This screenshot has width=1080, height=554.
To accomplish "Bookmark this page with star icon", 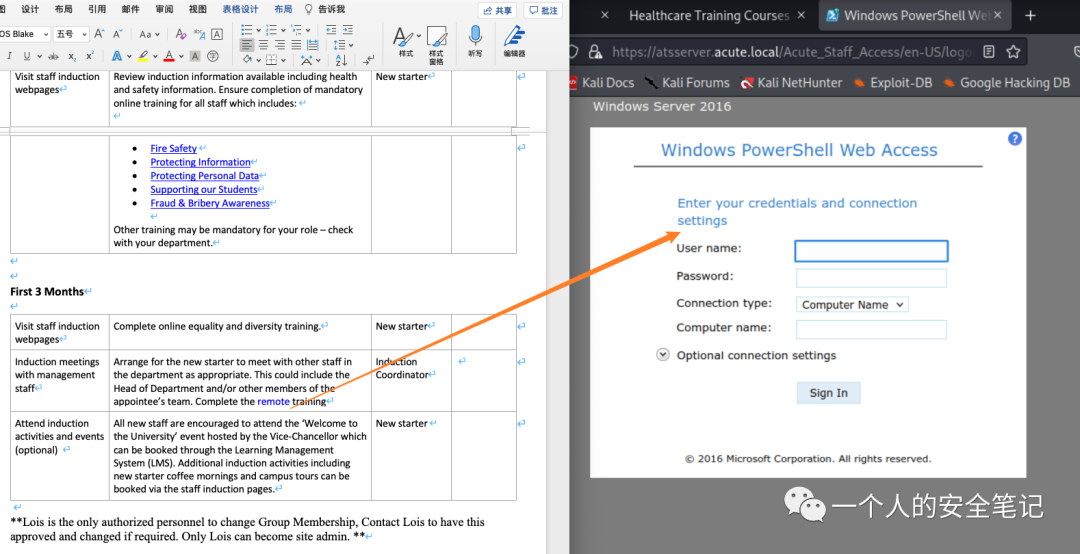I will point(1012,52).
